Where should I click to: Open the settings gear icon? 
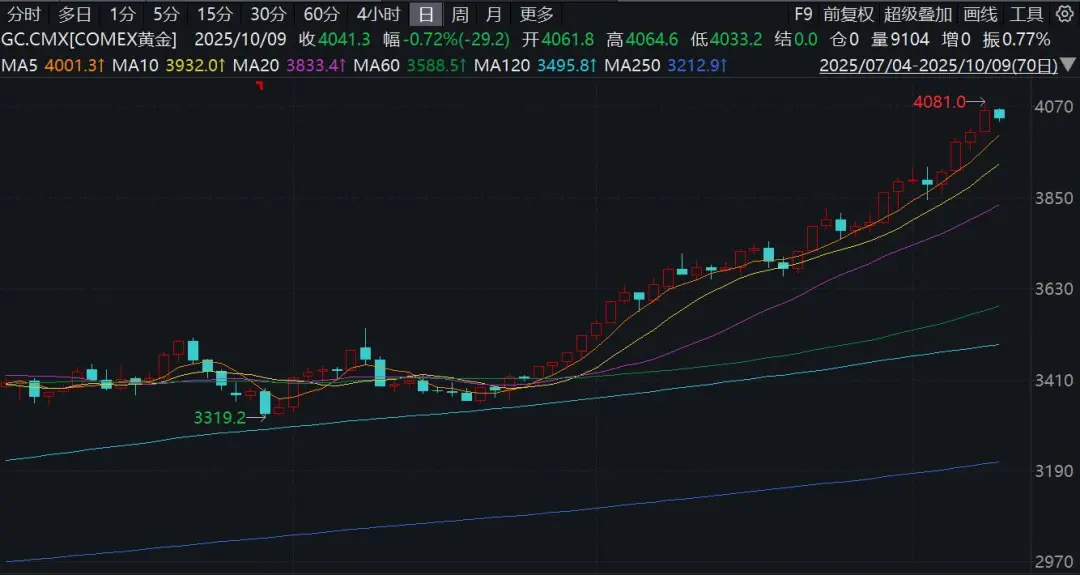click(x=1064, y=14)
